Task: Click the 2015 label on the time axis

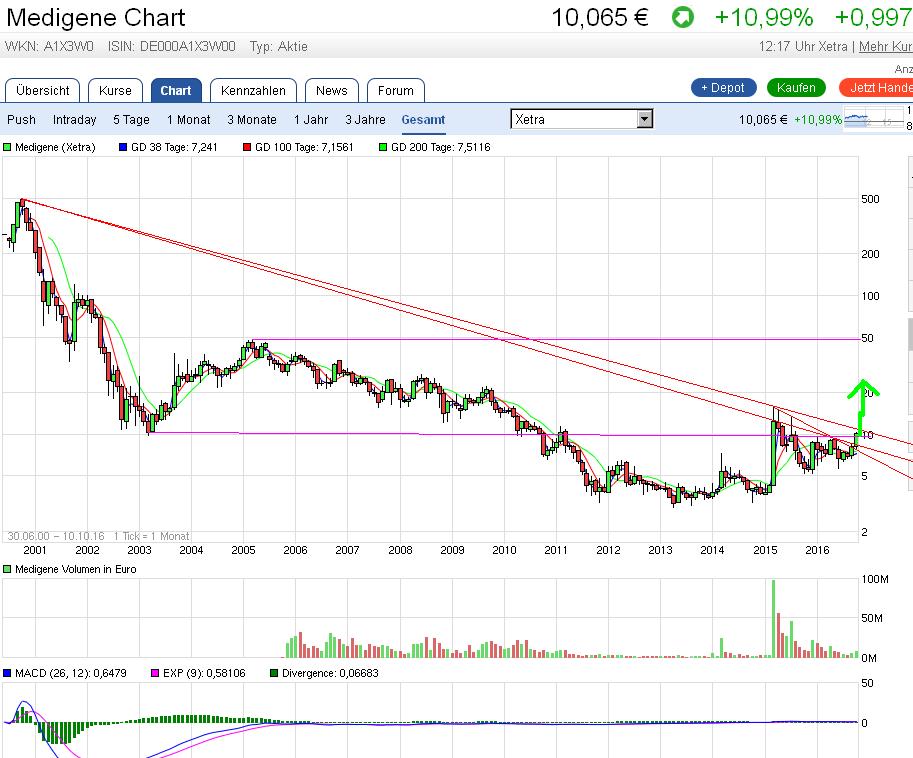Action: [765, 550]
